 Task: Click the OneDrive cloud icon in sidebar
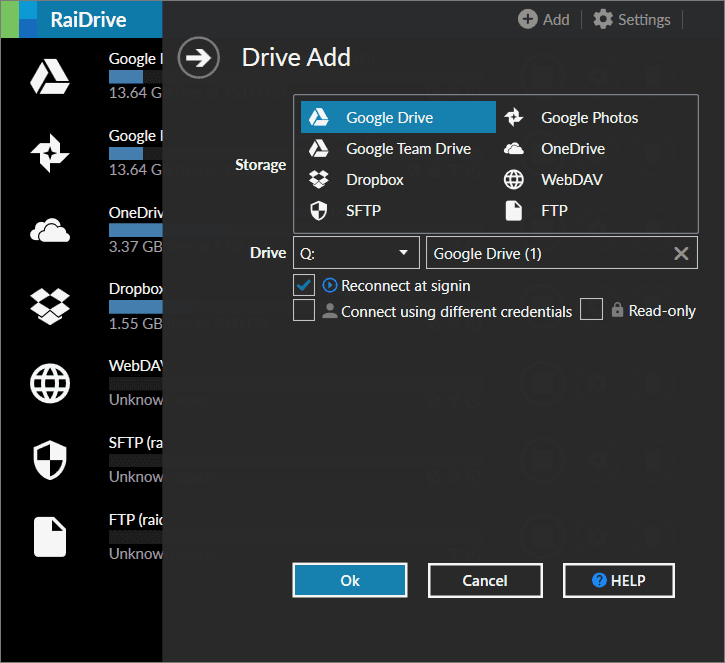point(49,231)
